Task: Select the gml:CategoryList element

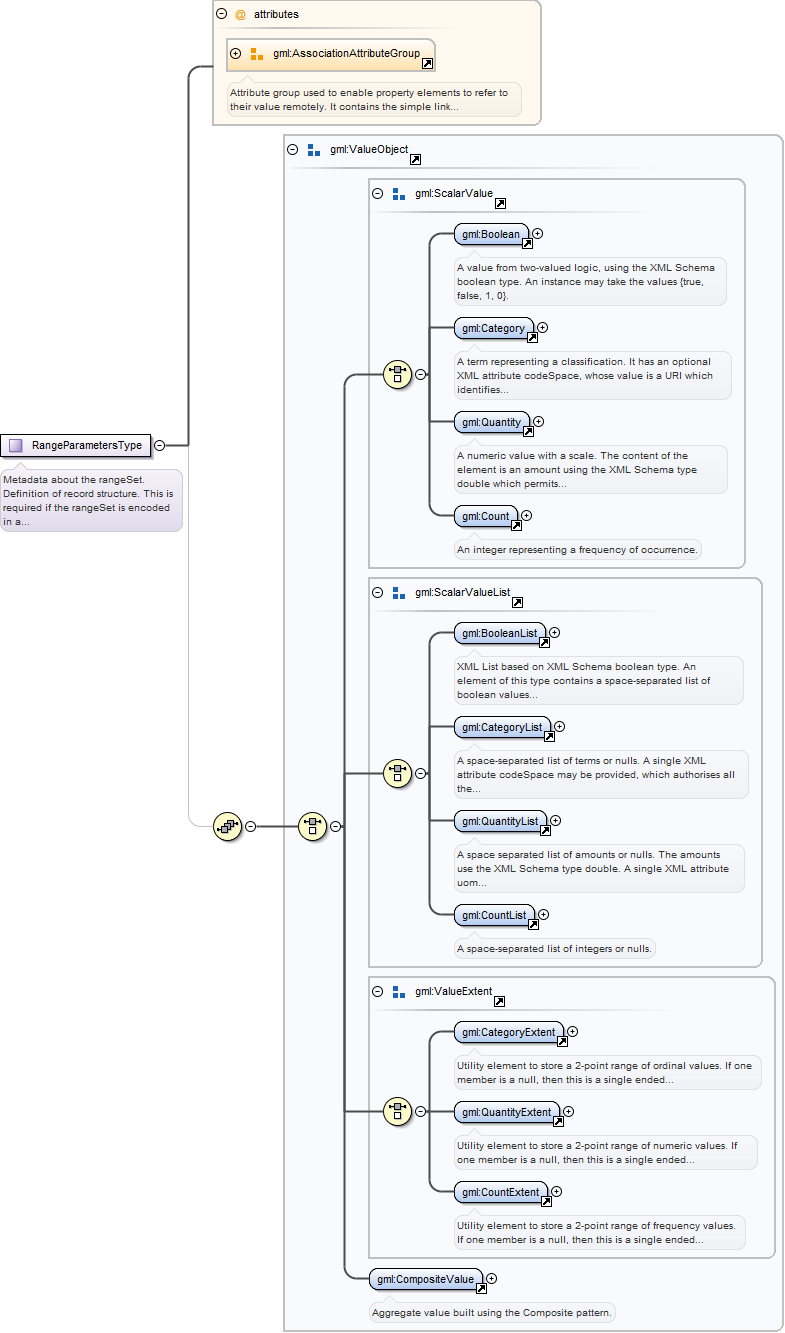Action: click(x=503, y=729)
